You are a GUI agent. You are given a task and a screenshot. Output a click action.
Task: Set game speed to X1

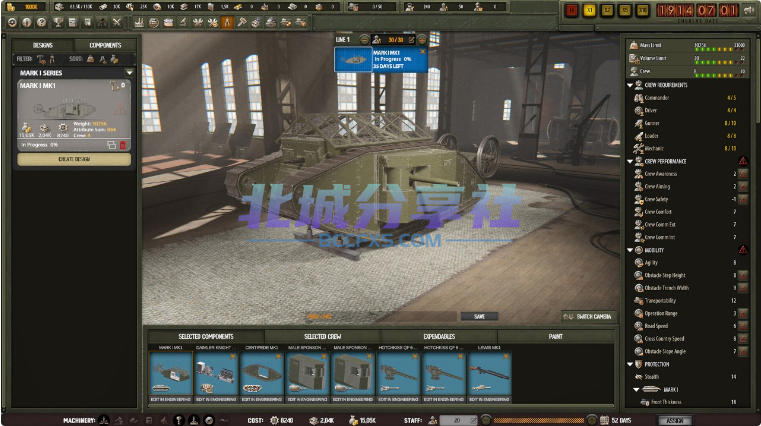click(589, 11)
